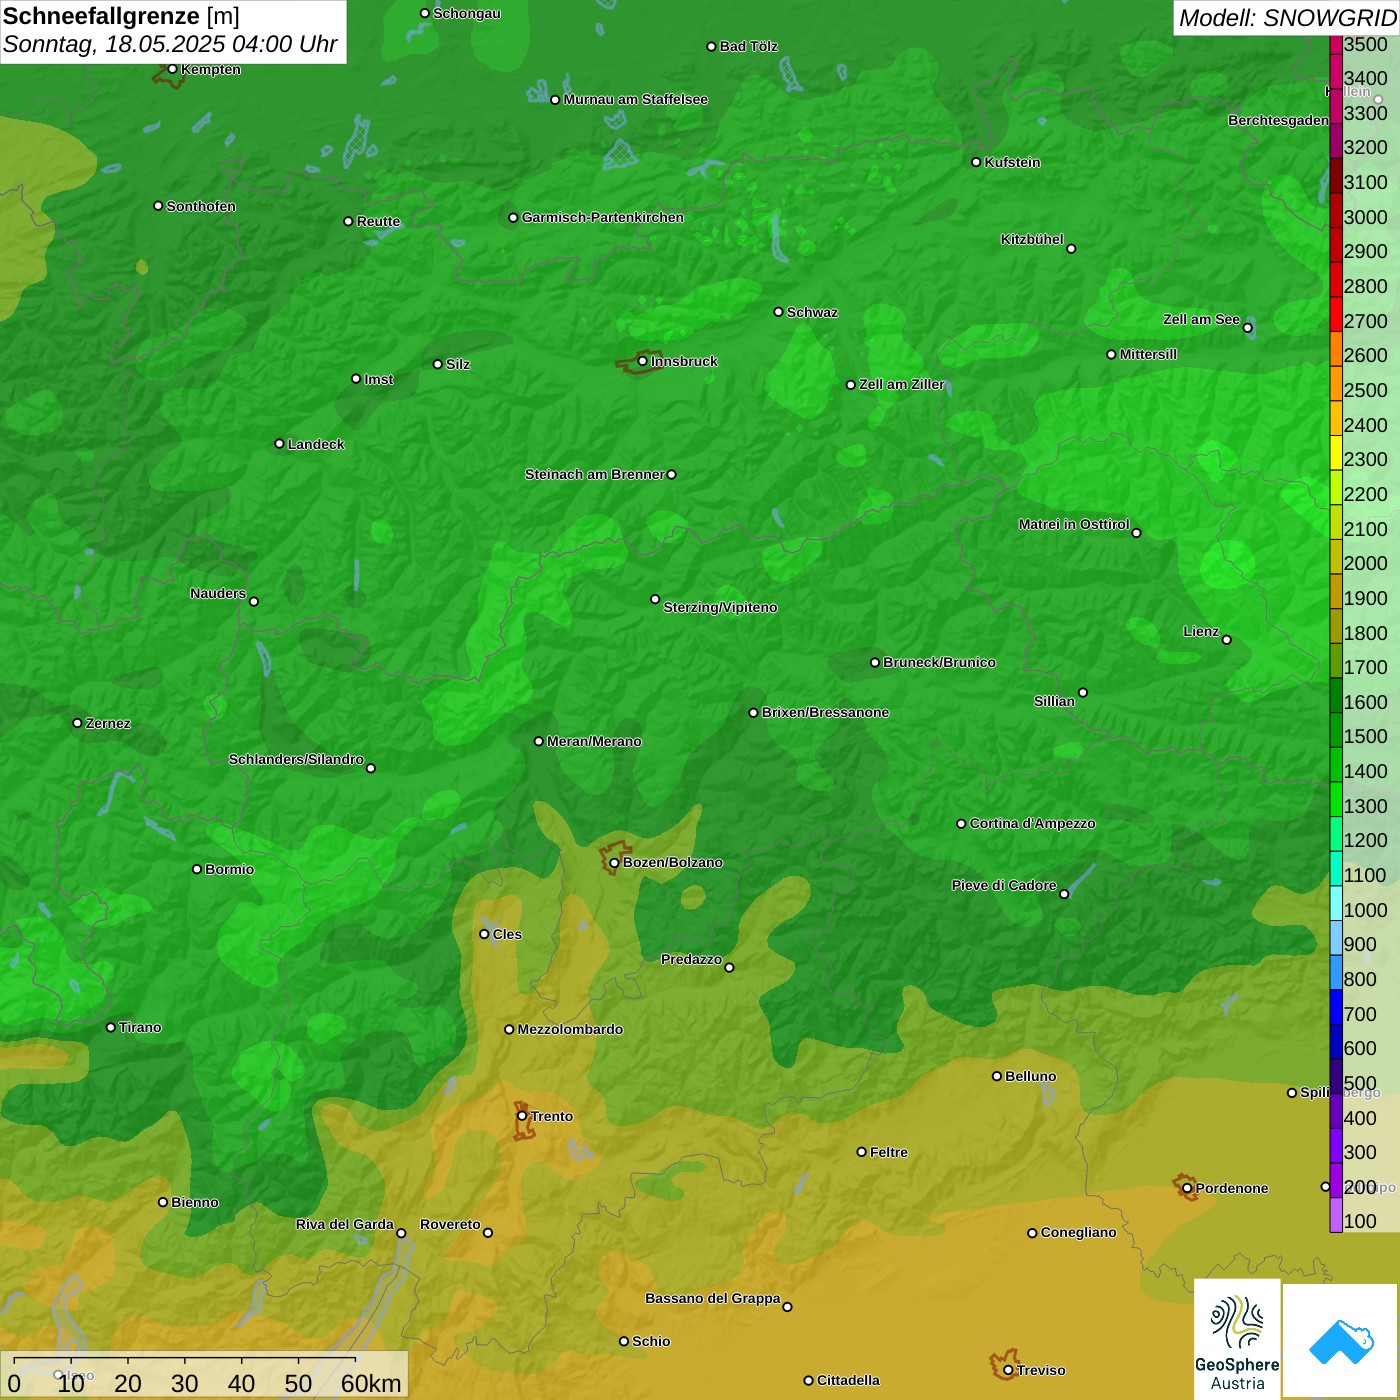Screen dimensions: 1400x1400
Task: Click the Trento city marker
Action: 522,1116
